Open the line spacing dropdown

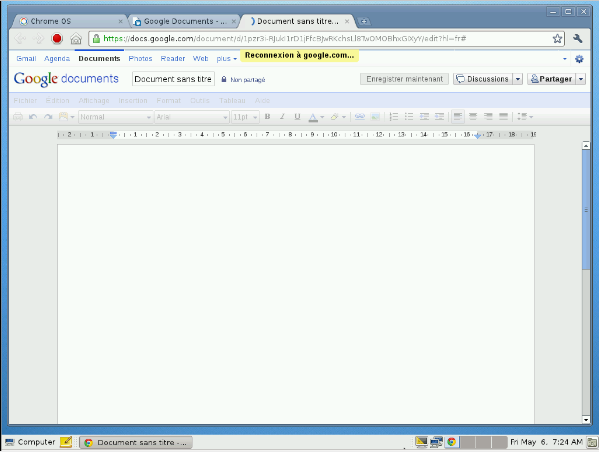[x=525, y=117]
